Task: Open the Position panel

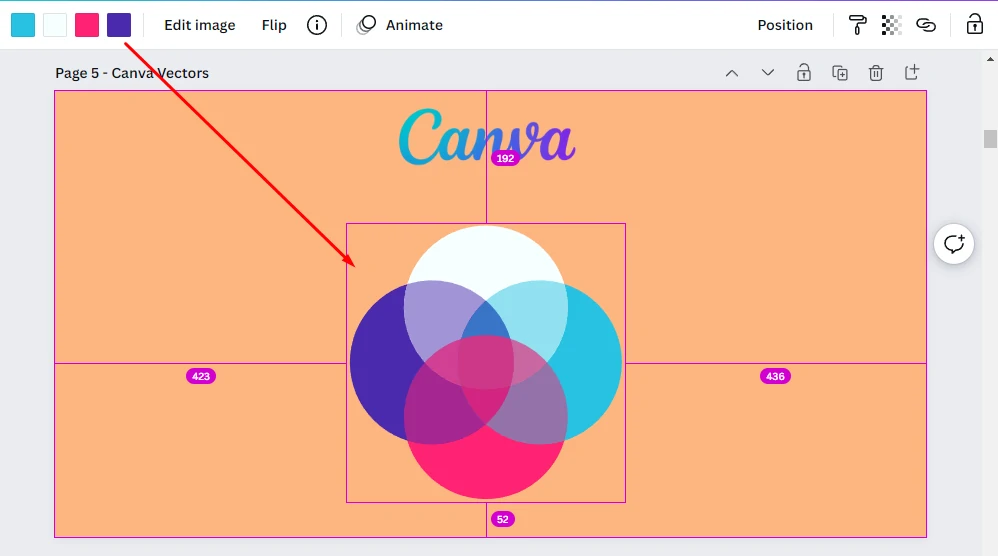Action: [785, 25]
